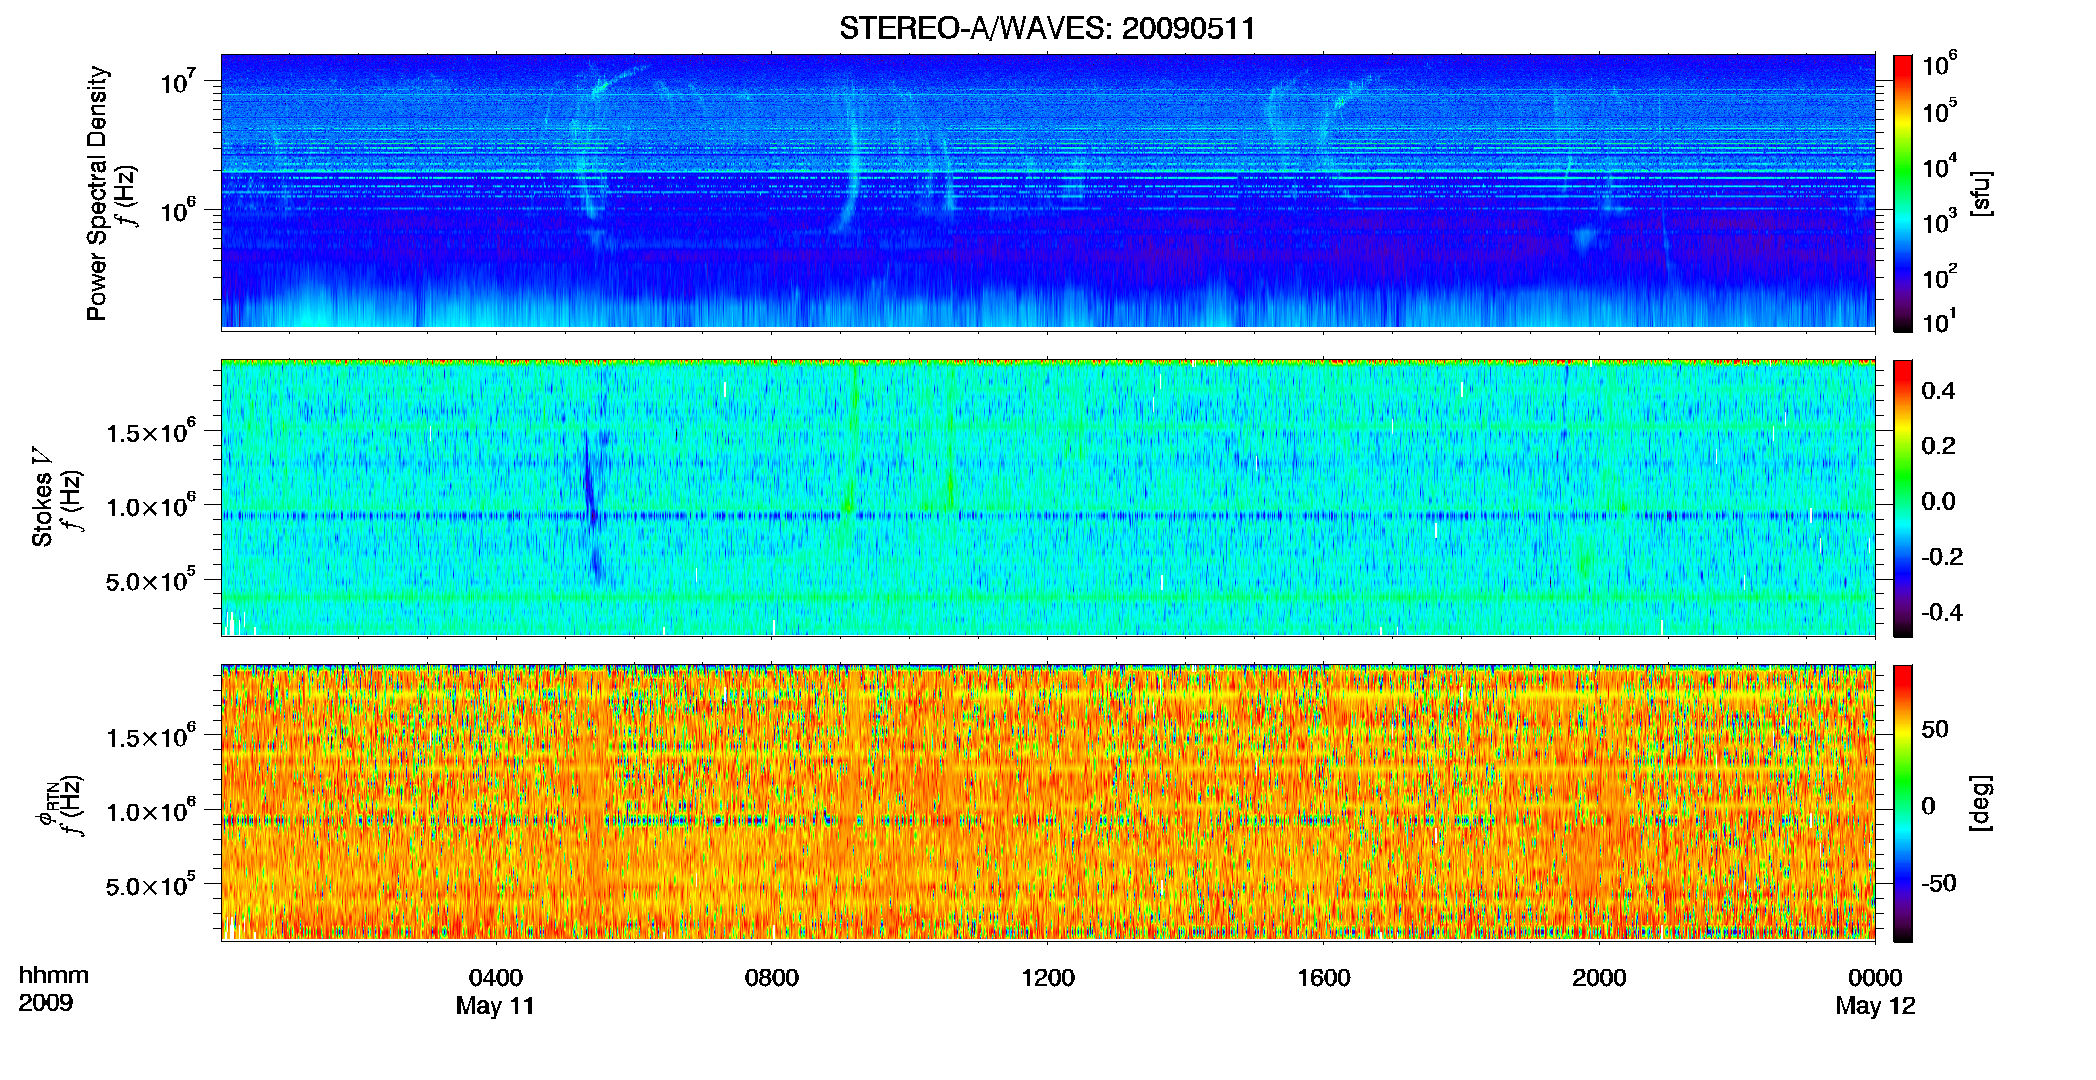This screenshot has width=2096, height=1080.
Task: Click the φRTN direction spectrogram panel
Action: (x=1048, y=802)
